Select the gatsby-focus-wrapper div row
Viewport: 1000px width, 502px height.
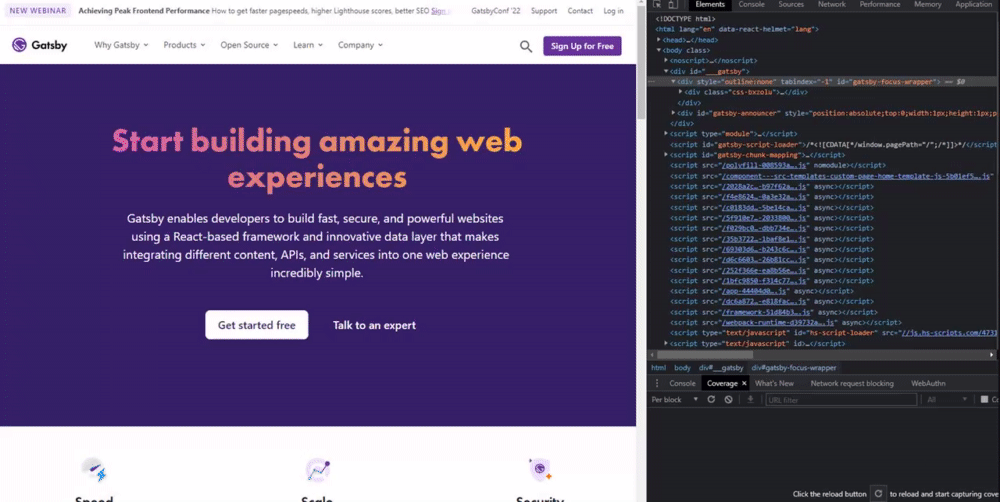pyautogui.click(x=823, y=82)
